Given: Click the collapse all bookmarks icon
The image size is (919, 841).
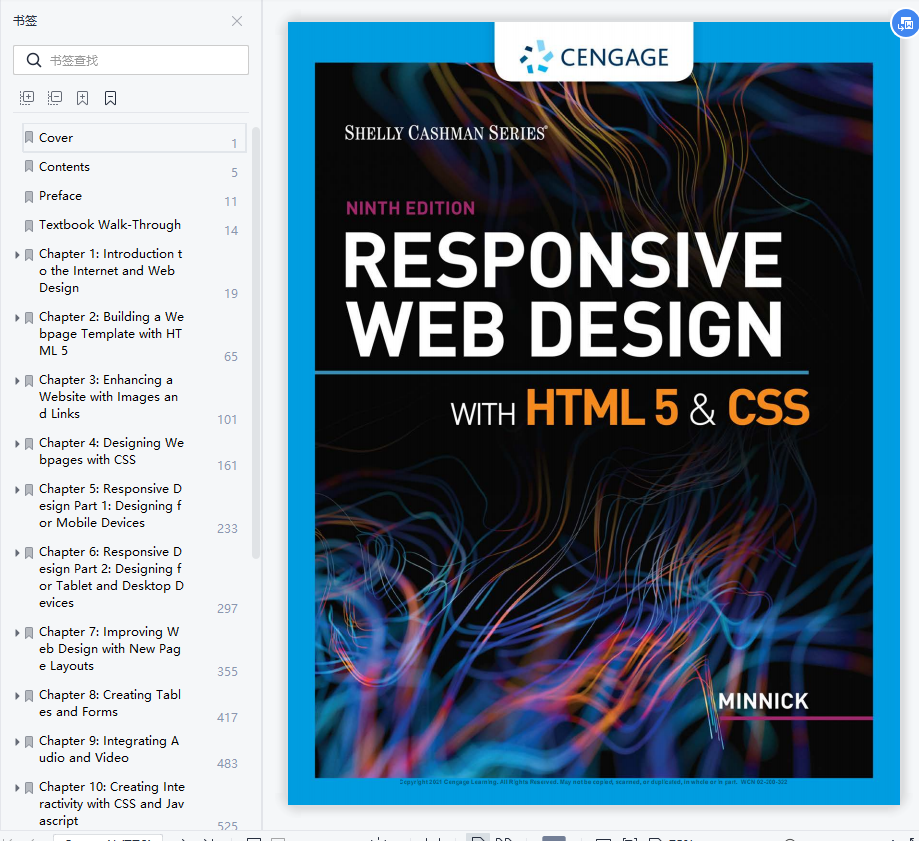Looking at the screenshot, I should [55, 98].
